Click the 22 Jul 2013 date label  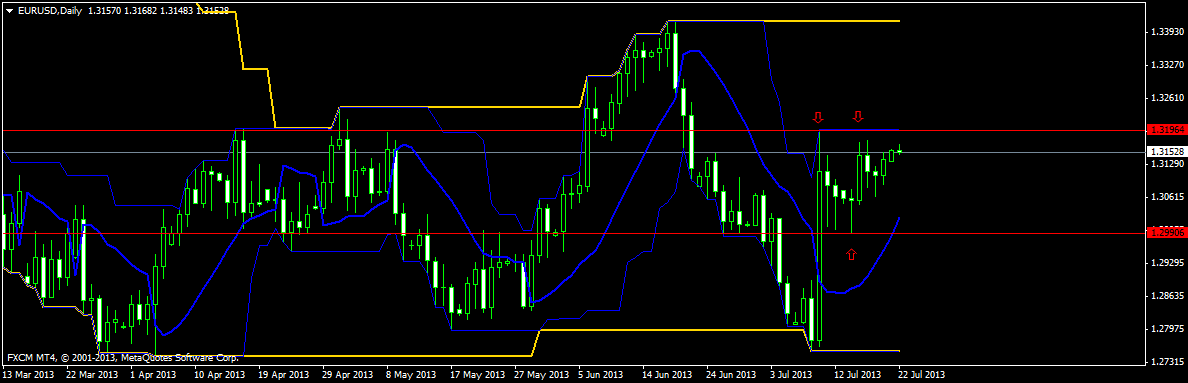click(x=921, y=374)
